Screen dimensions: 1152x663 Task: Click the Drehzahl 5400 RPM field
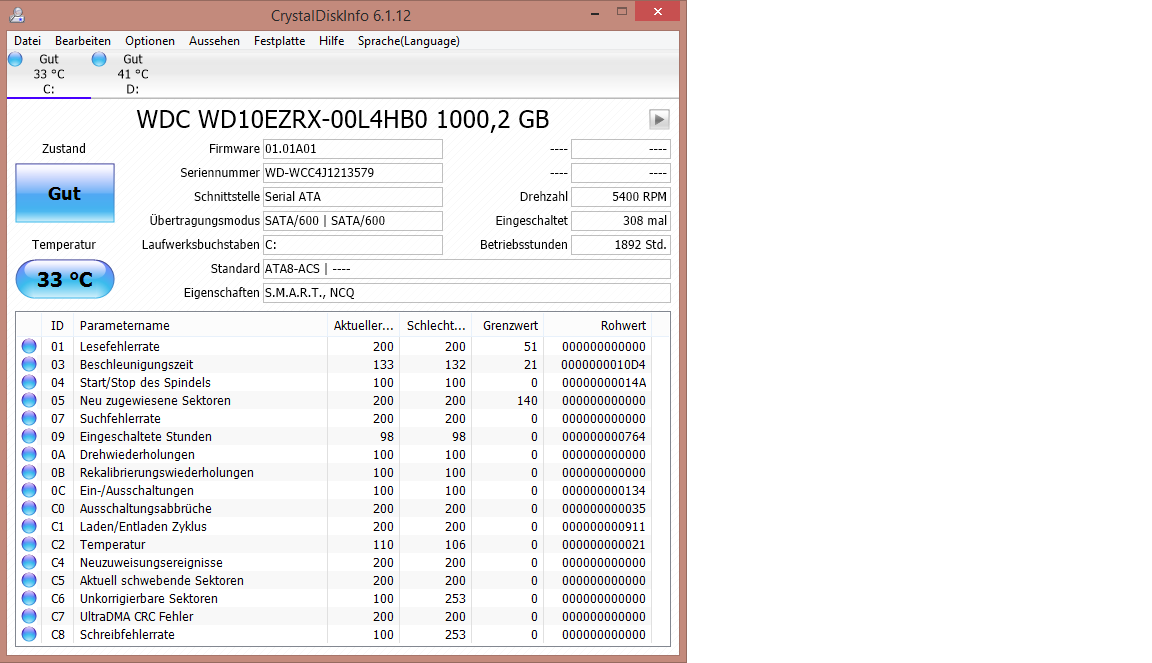(x=621, y=197)
